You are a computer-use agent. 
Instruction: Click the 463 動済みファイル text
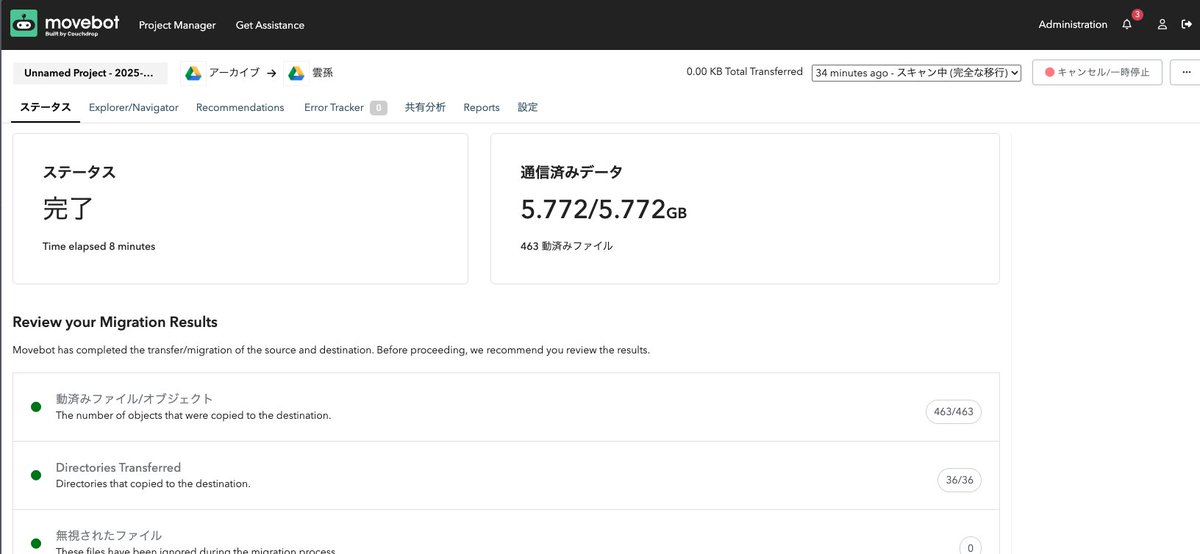pos(566,246)
